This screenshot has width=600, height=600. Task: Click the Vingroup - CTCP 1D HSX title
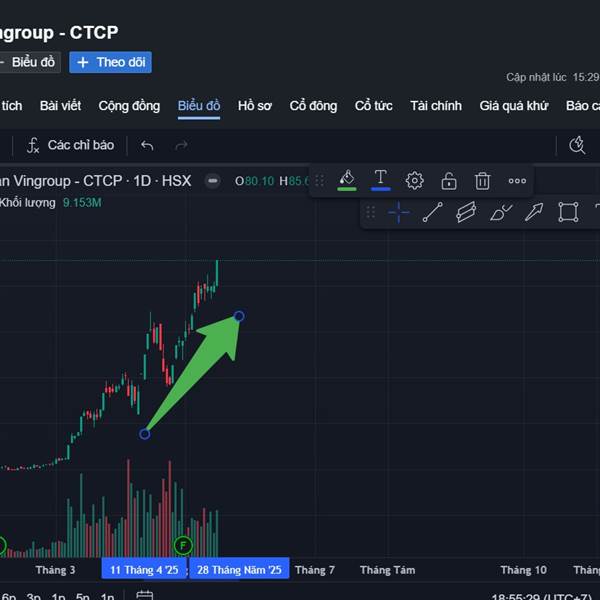[95, 181]
